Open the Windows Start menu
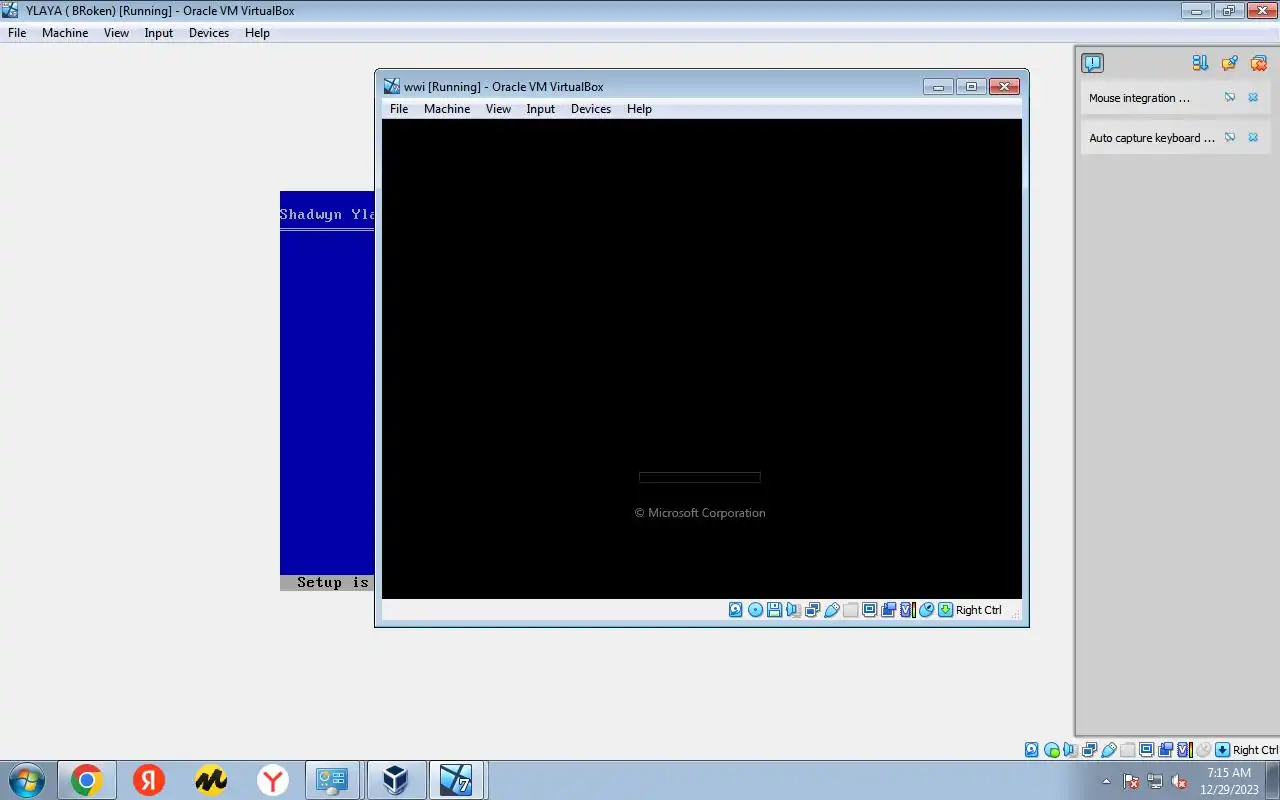 (x=27, y=780)
